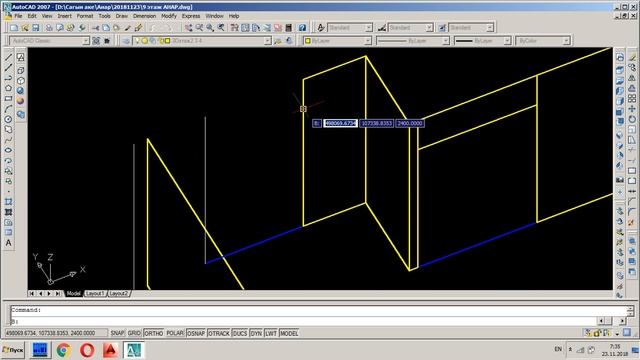The height and width of the screenshot is (360, 640).
Task: Select the Multiline Text tool (A)
Action: coord(8,243)
